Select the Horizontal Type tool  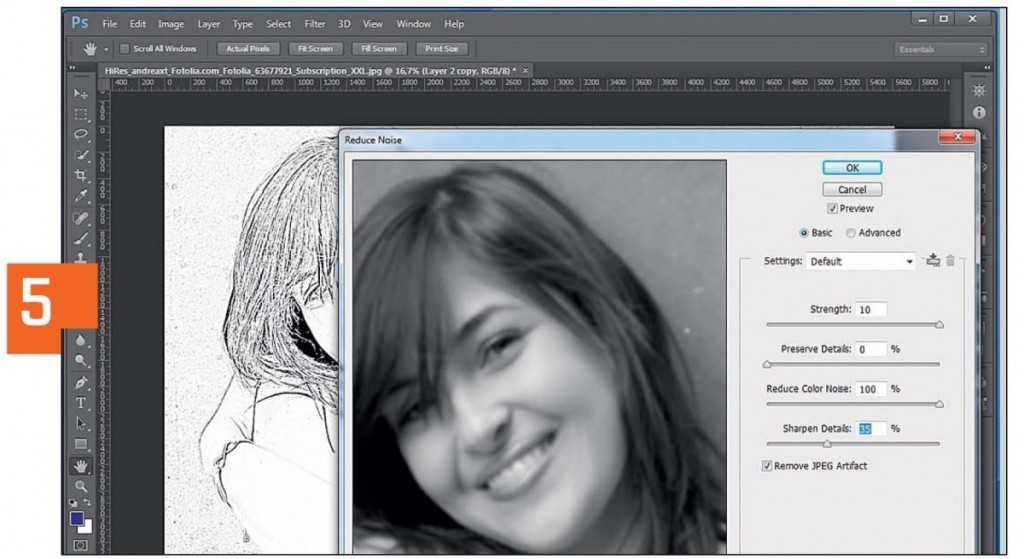tap(81, 403)
